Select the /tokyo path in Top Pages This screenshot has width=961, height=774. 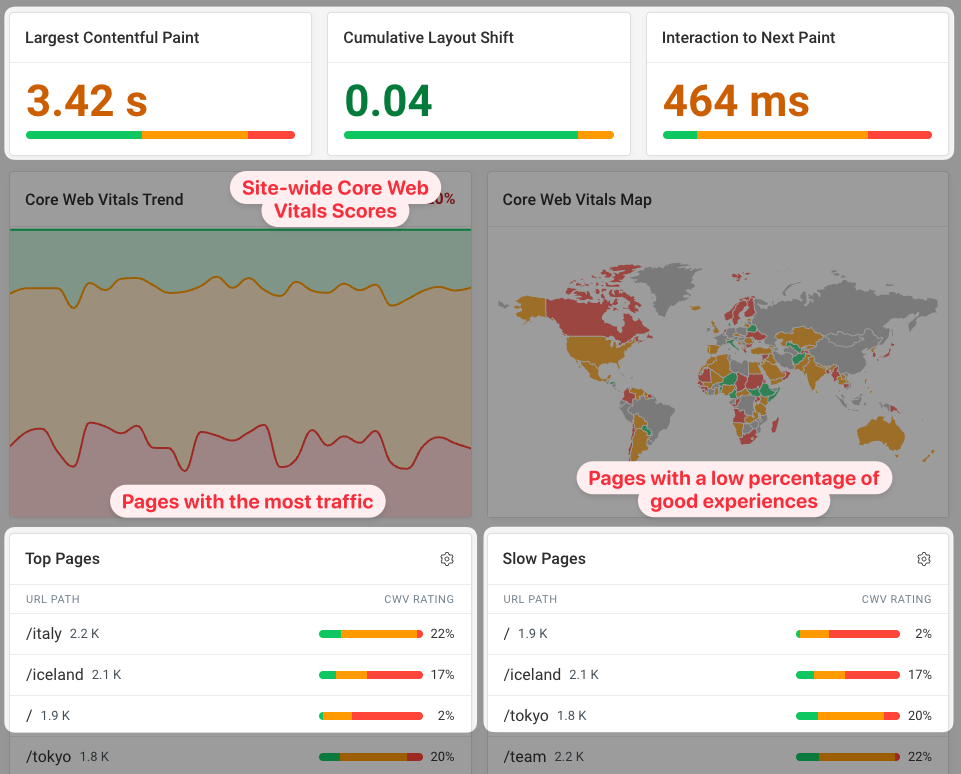click(x=49, y=757)
